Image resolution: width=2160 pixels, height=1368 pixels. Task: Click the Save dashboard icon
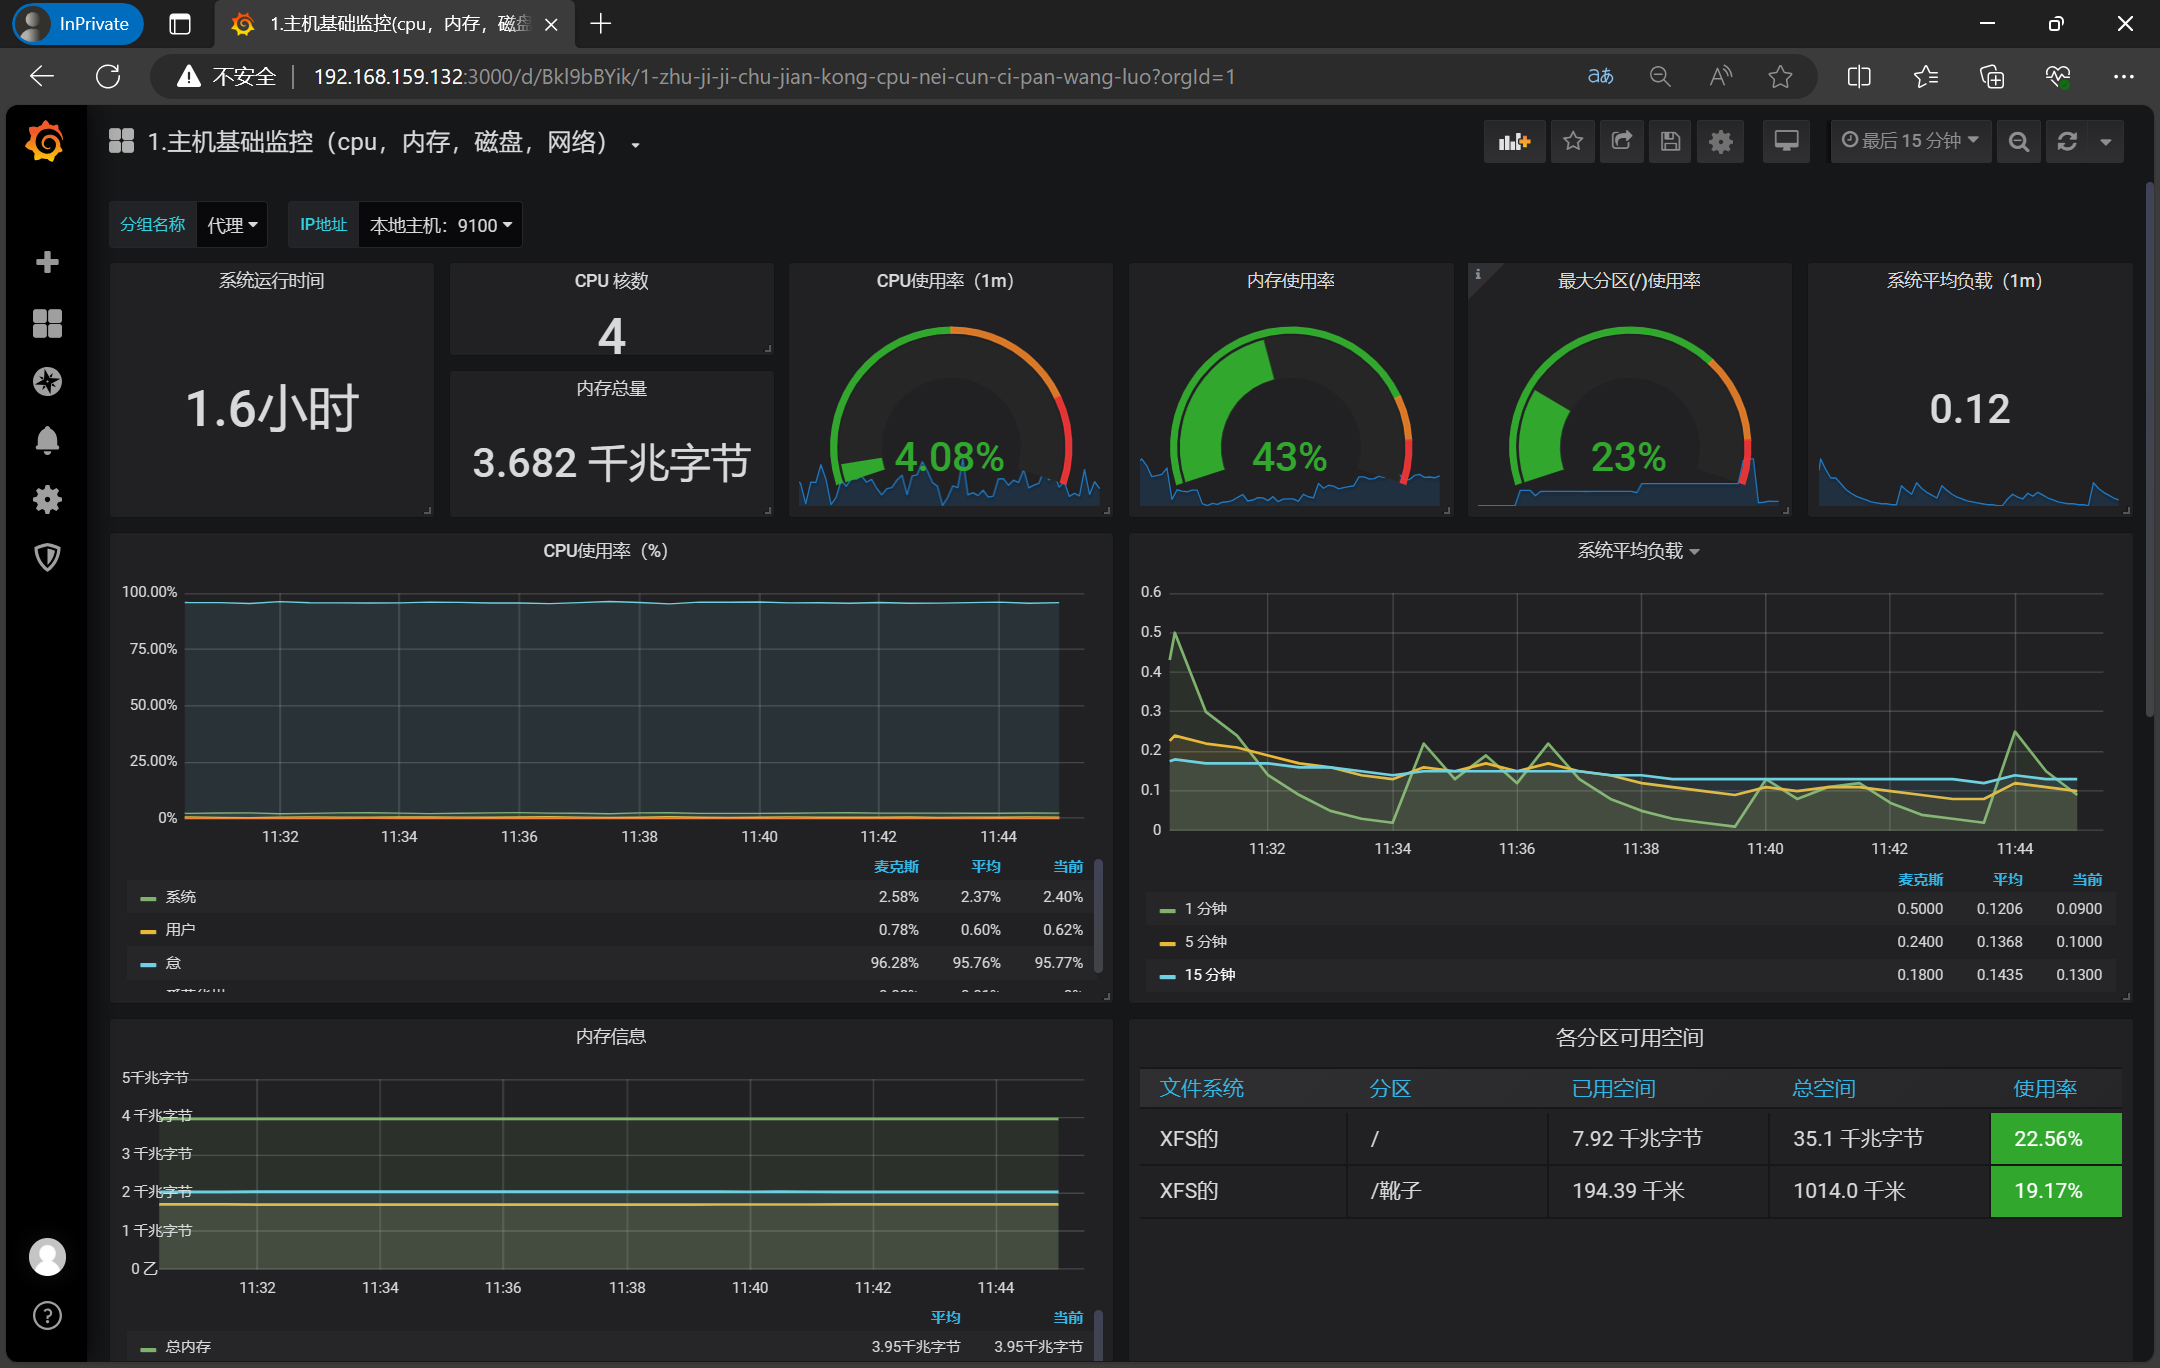pos(1670,142)
